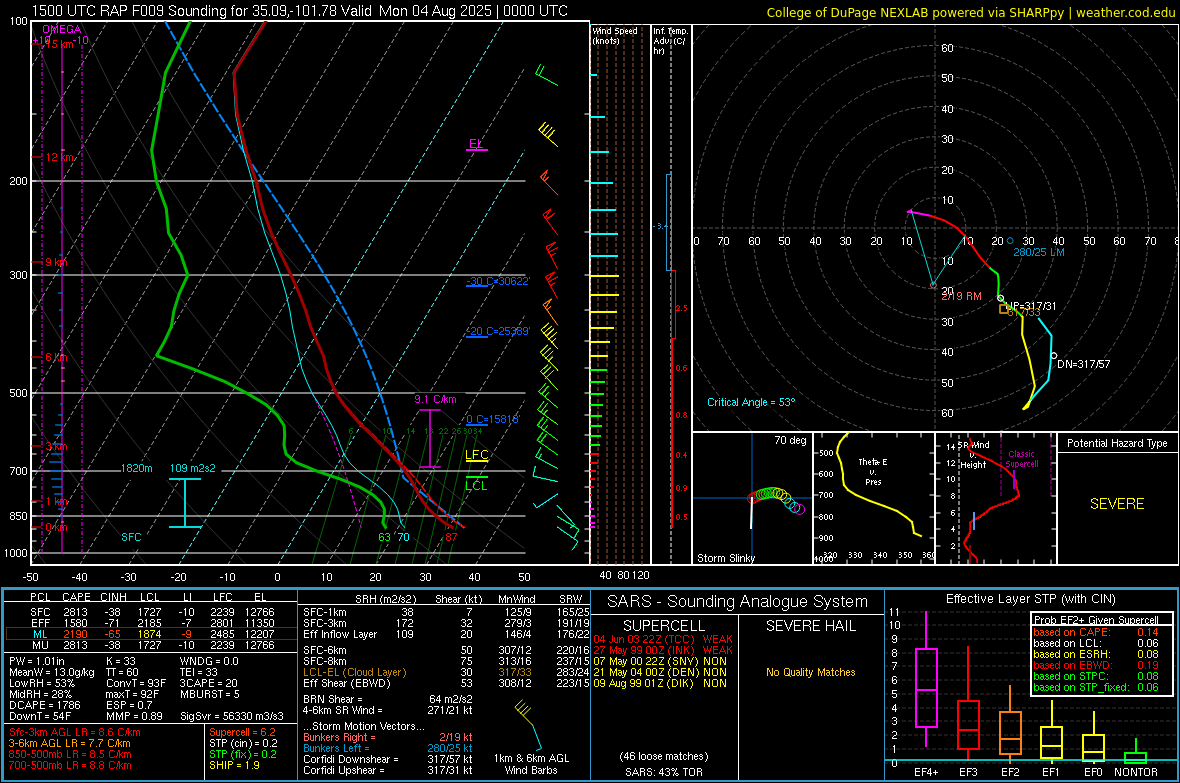The width and height of the screenshot is (1180, 783).
Task: Click Sfc-3km AGL LR = 8.6 C/km
Action: 75,732
